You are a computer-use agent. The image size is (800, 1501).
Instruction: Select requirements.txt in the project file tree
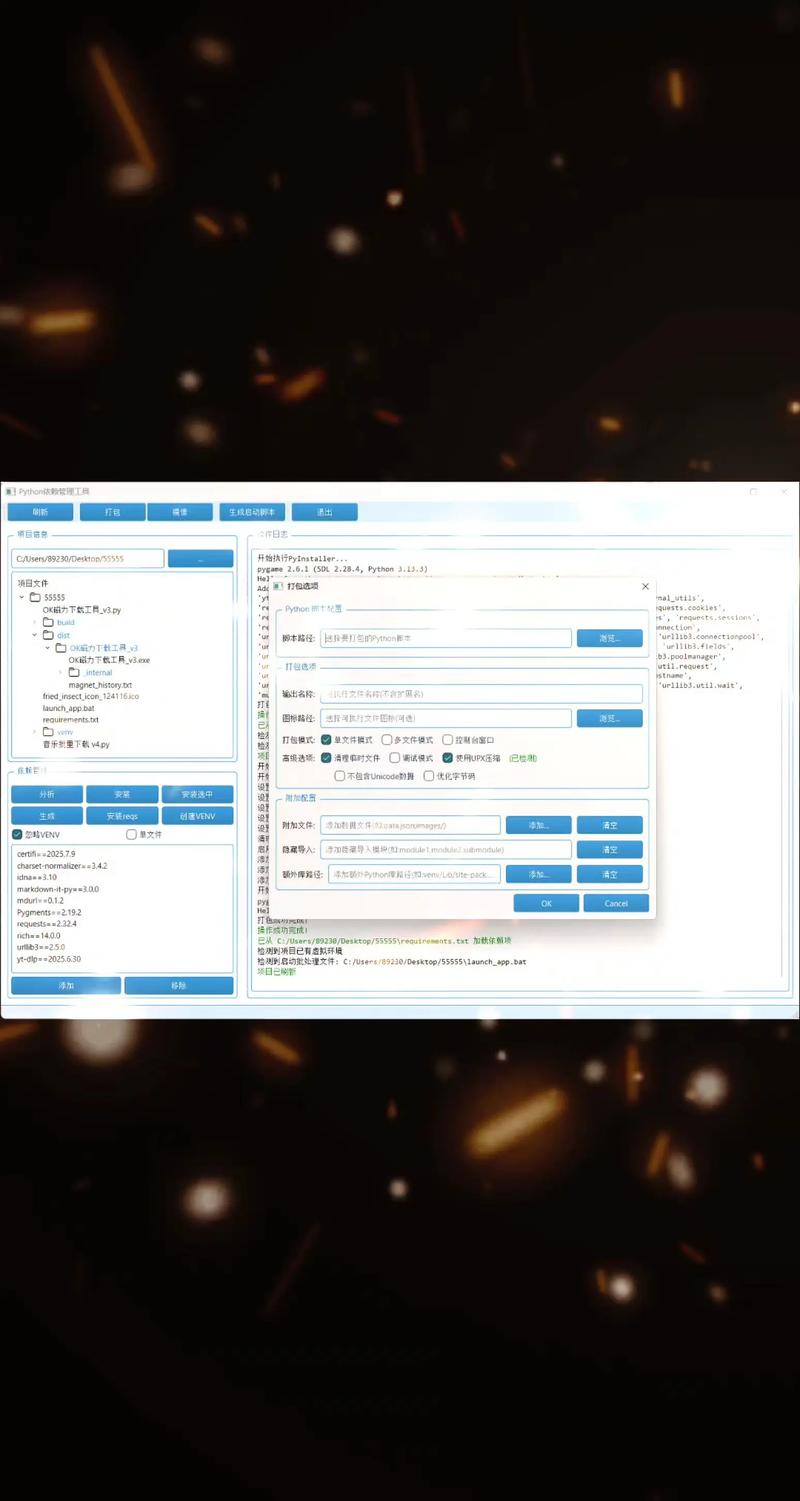tap(70, 720)
